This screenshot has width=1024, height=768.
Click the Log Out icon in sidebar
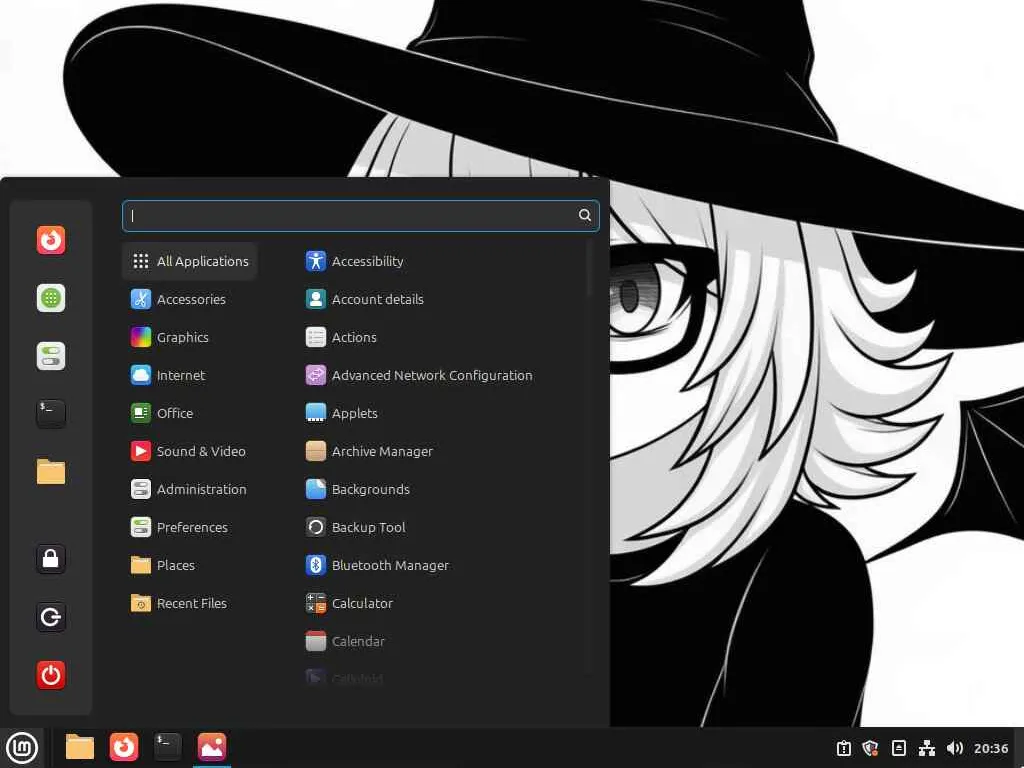[x=51, y=616]
